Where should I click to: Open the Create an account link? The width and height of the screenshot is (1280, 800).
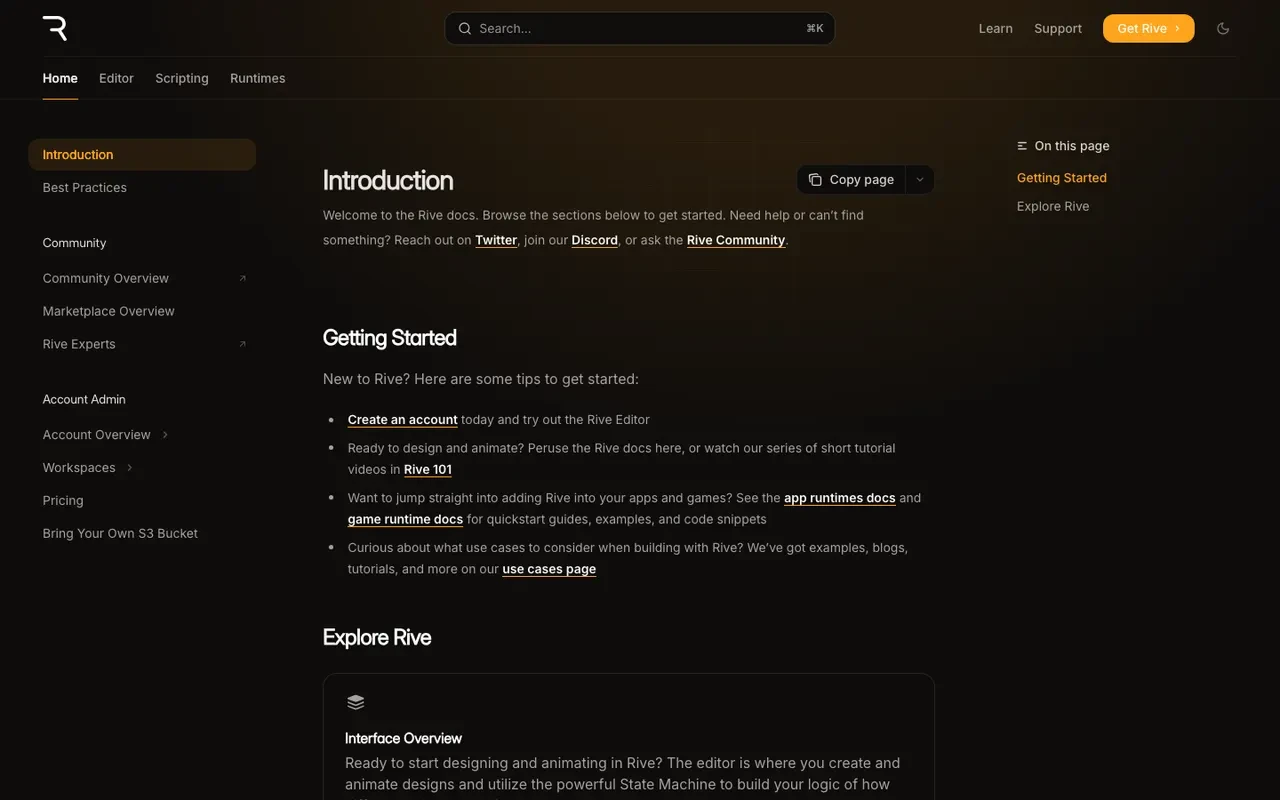pos(403,420)
